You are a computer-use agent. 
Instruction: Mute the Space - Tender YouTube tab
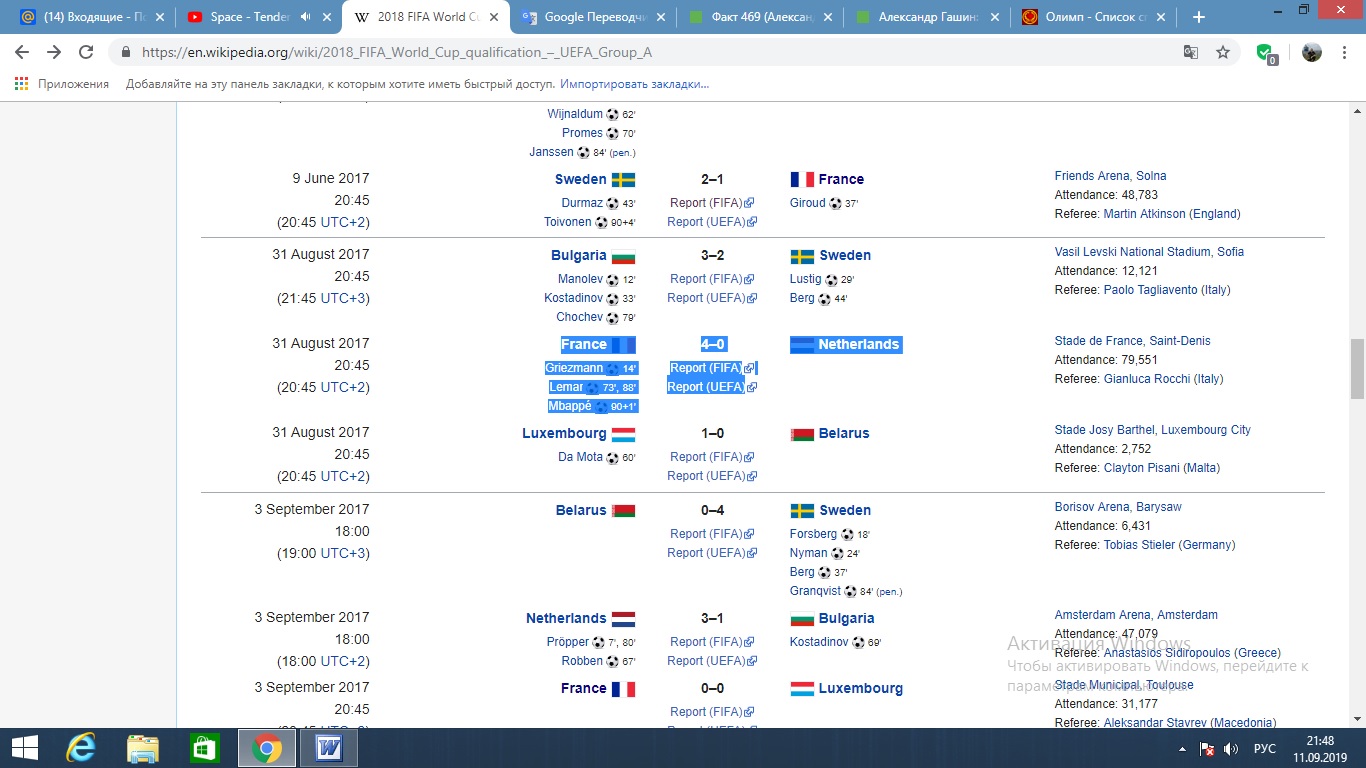pos(304,17)
